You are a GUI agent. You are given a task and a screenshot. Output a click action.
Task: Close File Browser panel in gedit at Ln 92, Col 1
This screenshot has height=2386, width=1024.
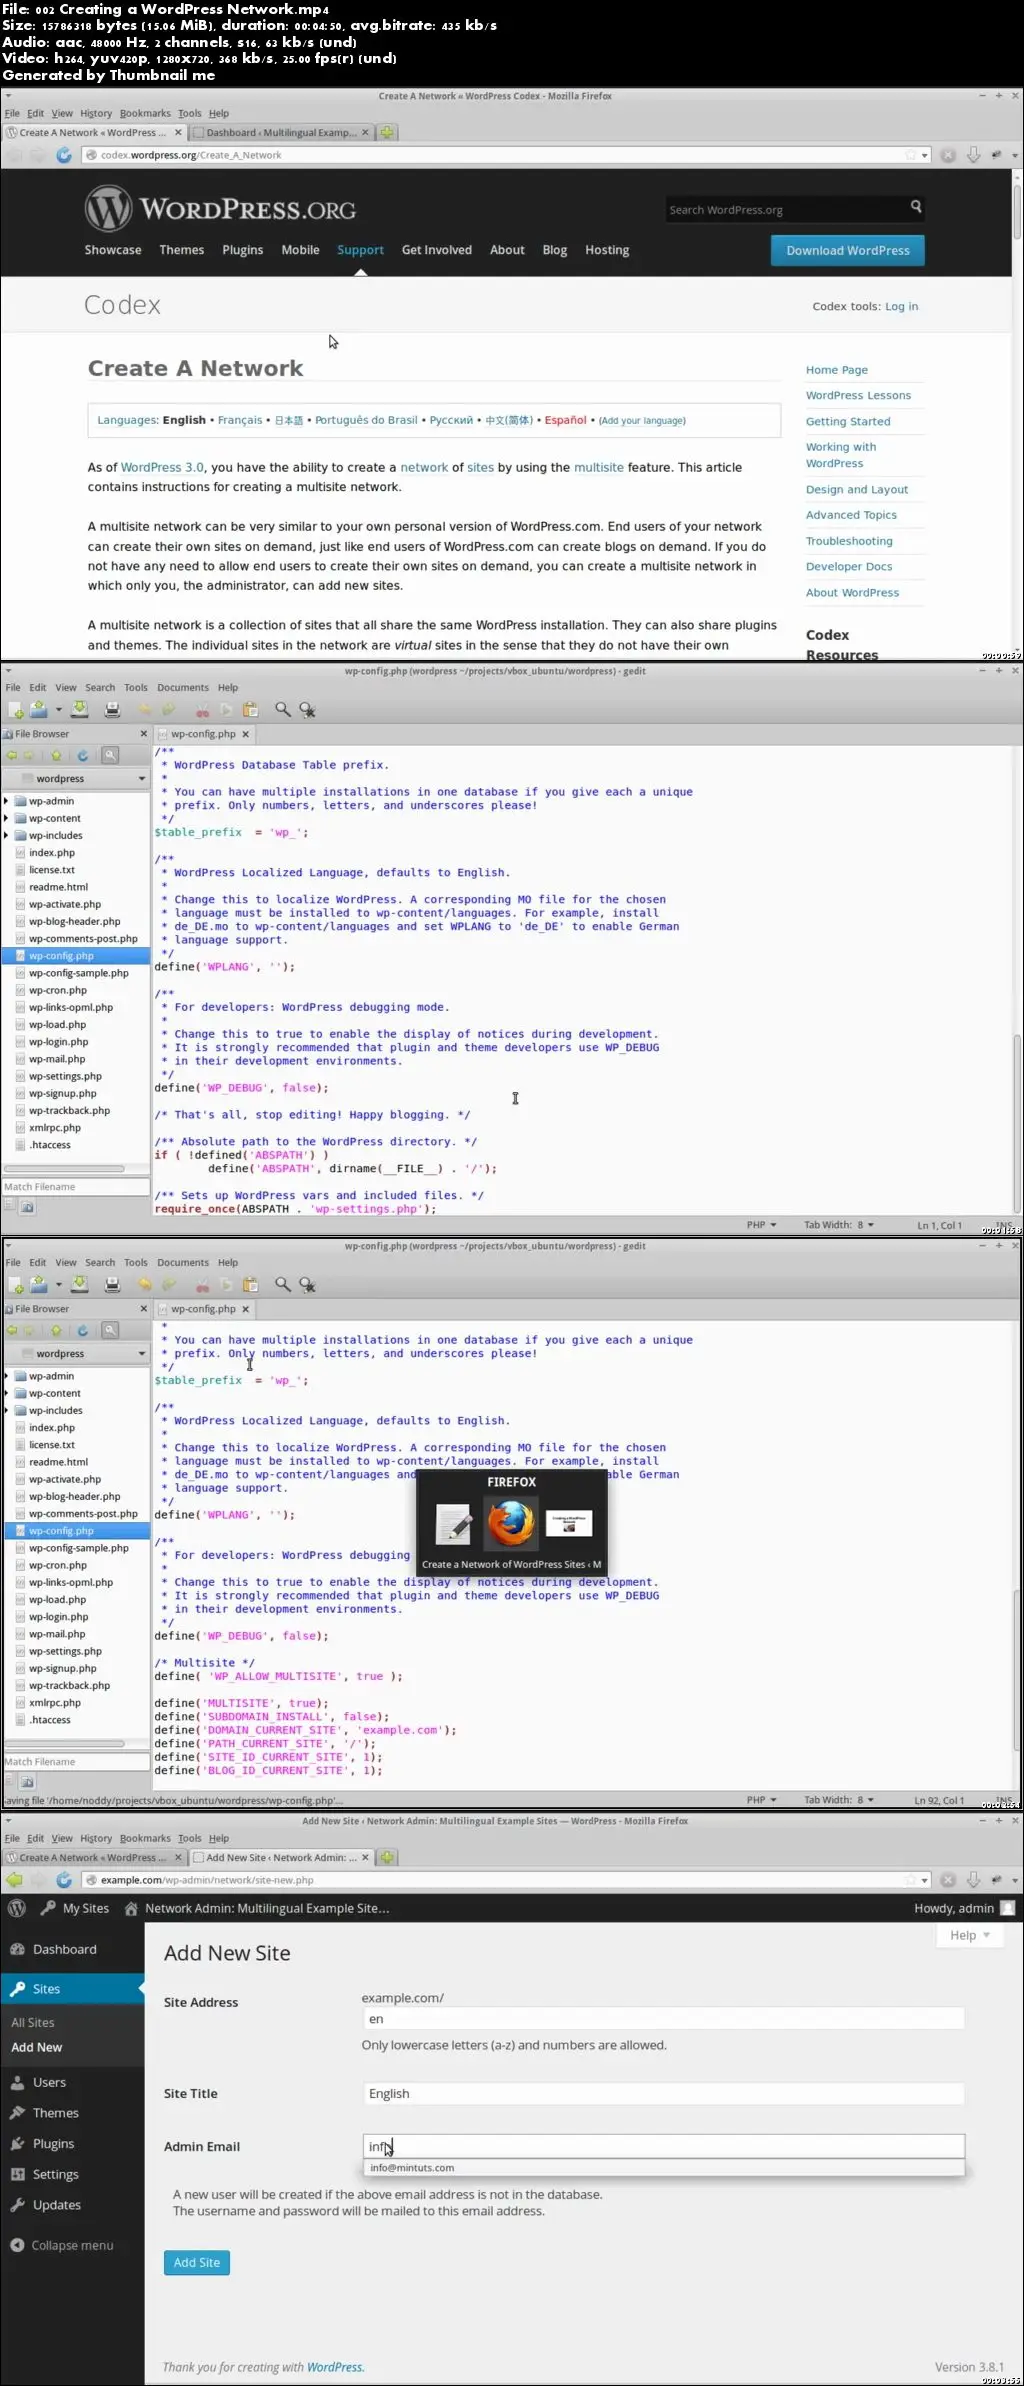(143, 1309)
